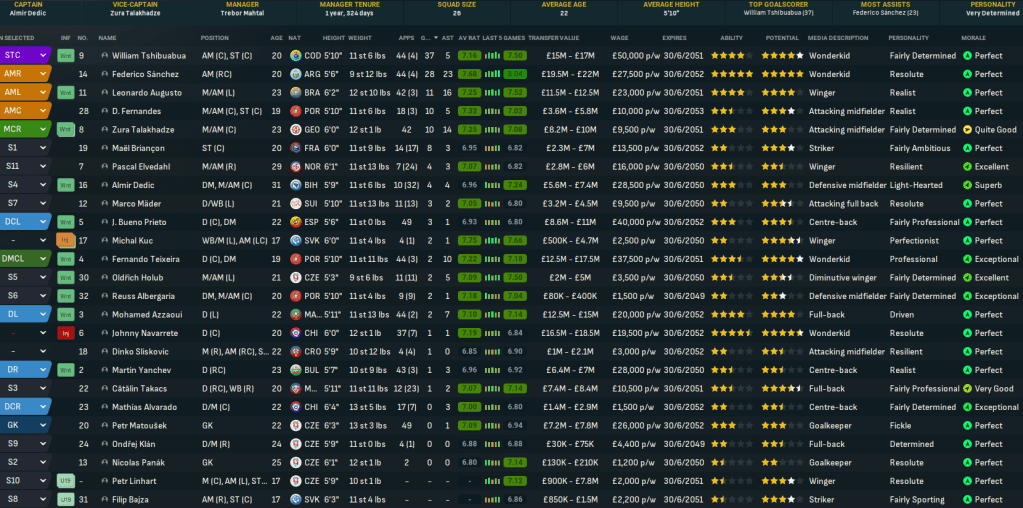This screenshot has width=1023, height=508.
Task: Click the Argentina flag icon for Federico Sánchez
Action: click(x=295, y=74)
